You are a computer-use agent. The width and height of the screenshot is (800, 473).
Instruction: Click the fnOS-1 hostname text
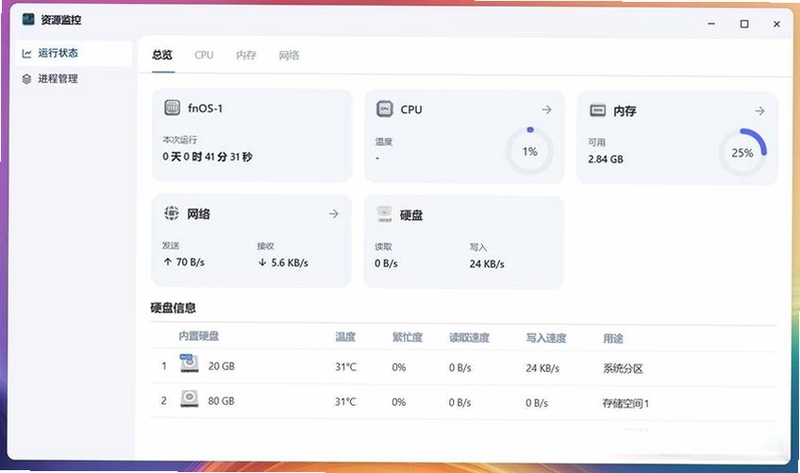pos(205,108)
